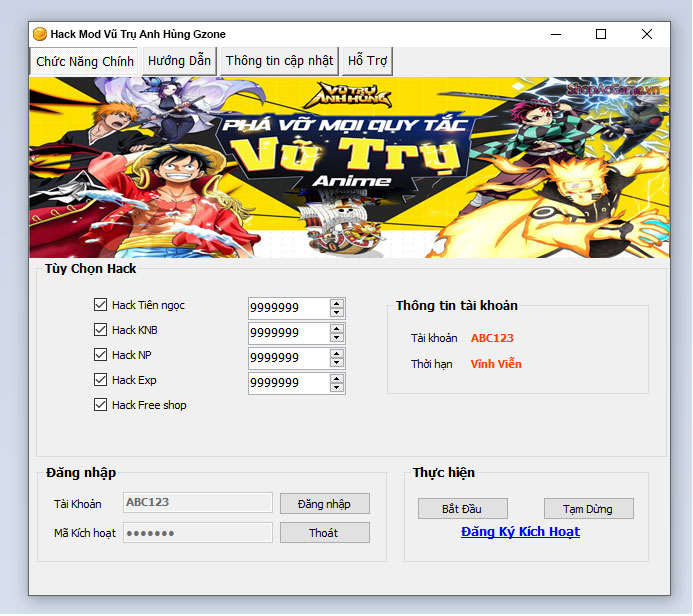The image size is (693, 616).
Task: Click the Bắt Đầu button
Action: coord(462,509)
